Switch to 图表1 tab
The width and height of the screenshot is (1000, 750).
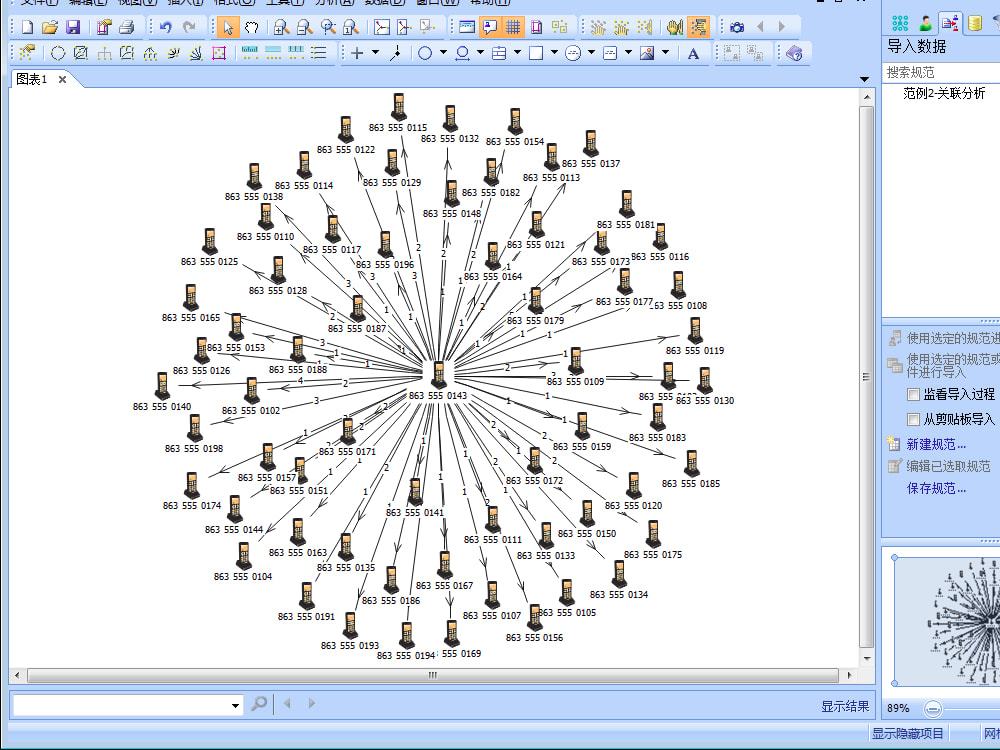pyautogui.click(x=31, y=79)
